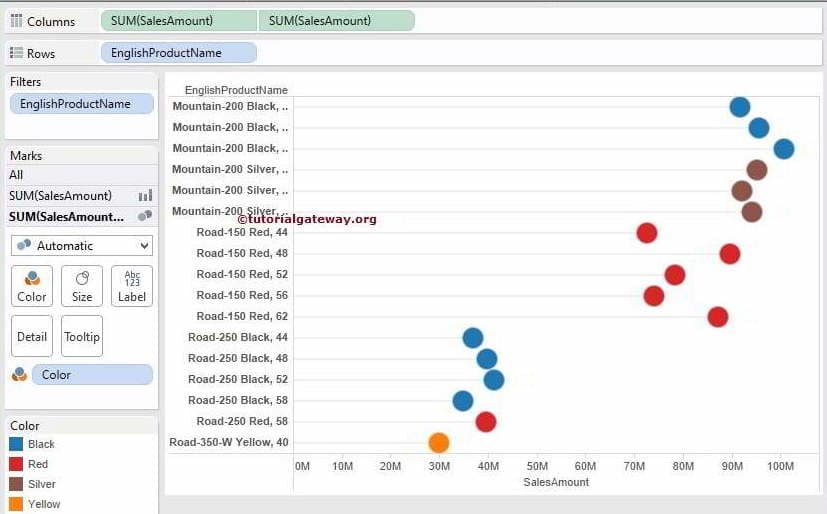This screenshot has height=514, width=827.
Task: Select the Black legend label
Action: coord(41,444)
